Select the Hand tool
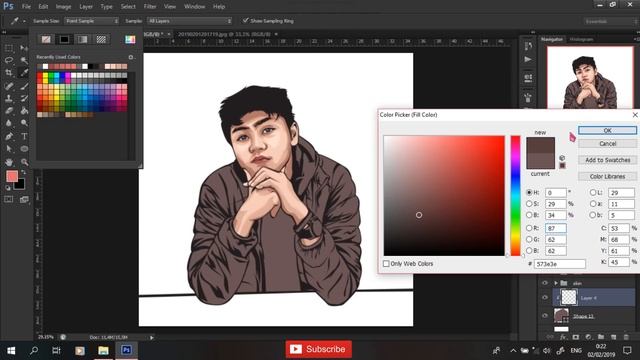 [x=9, y=162]
